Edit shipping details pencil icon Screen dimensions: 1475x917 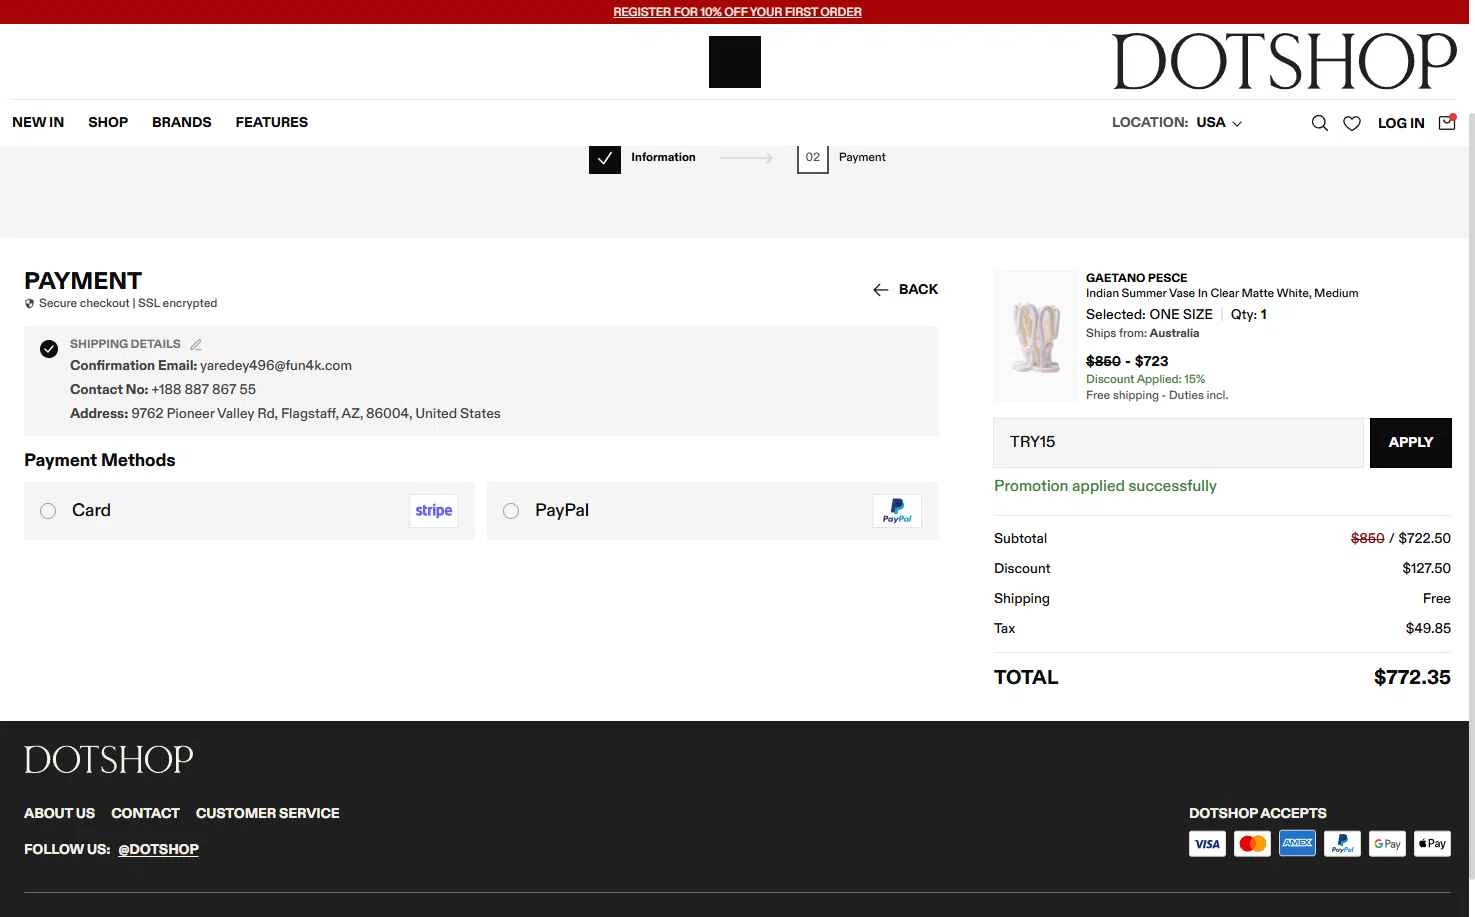pyautogui.click(x=196, y=344)
